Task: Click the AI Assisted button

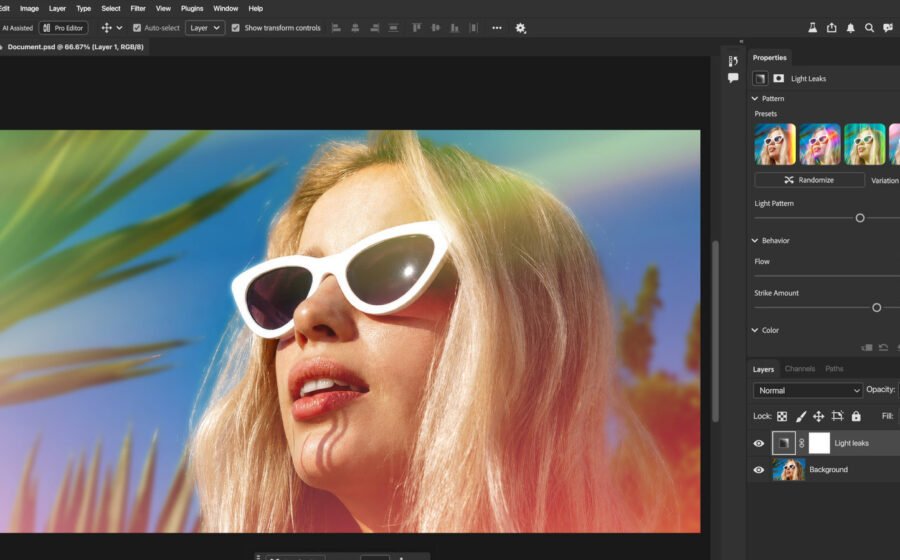Action: [x=17, y=28]
